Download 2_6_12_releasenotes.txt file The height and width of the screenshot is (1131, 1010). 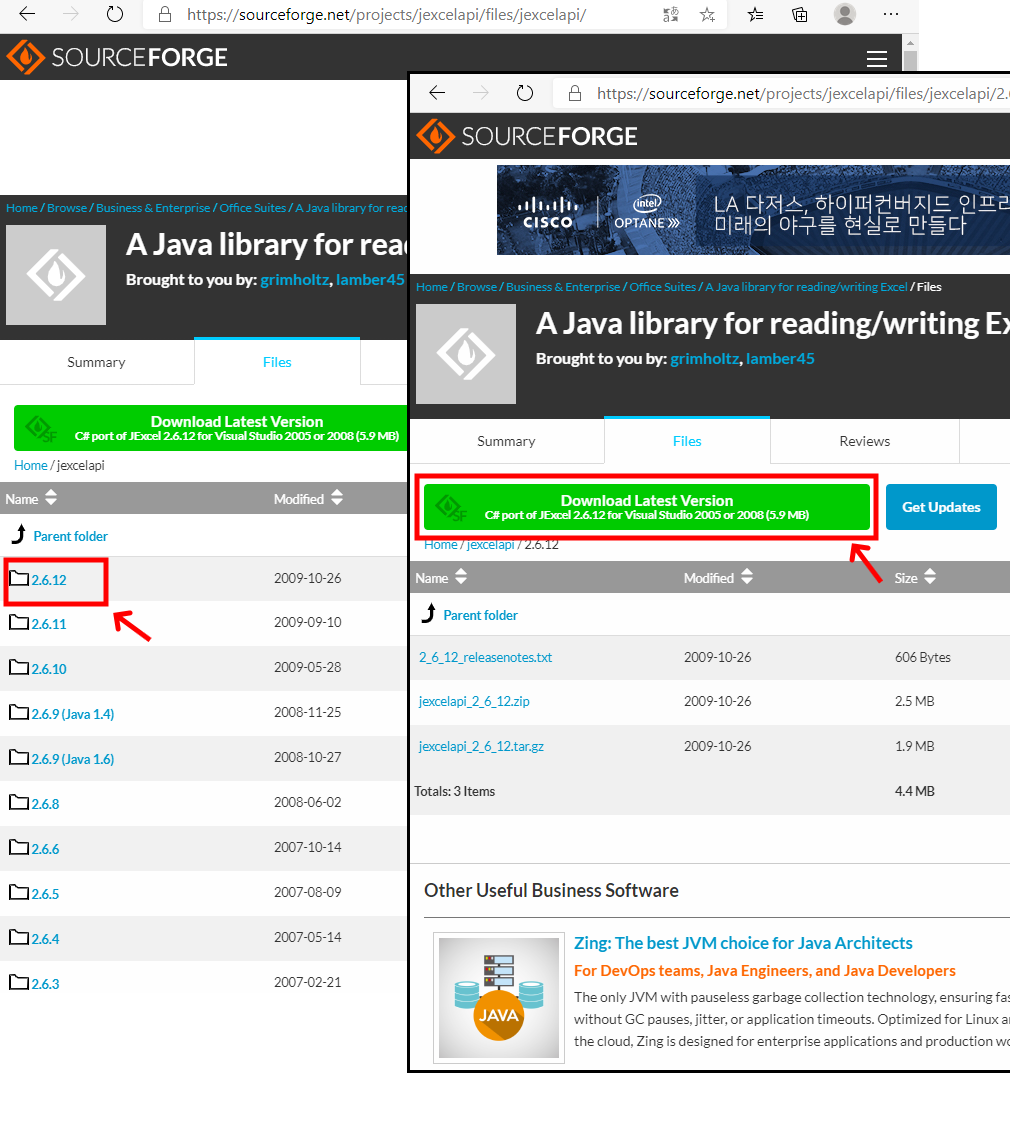pos(486,657)
